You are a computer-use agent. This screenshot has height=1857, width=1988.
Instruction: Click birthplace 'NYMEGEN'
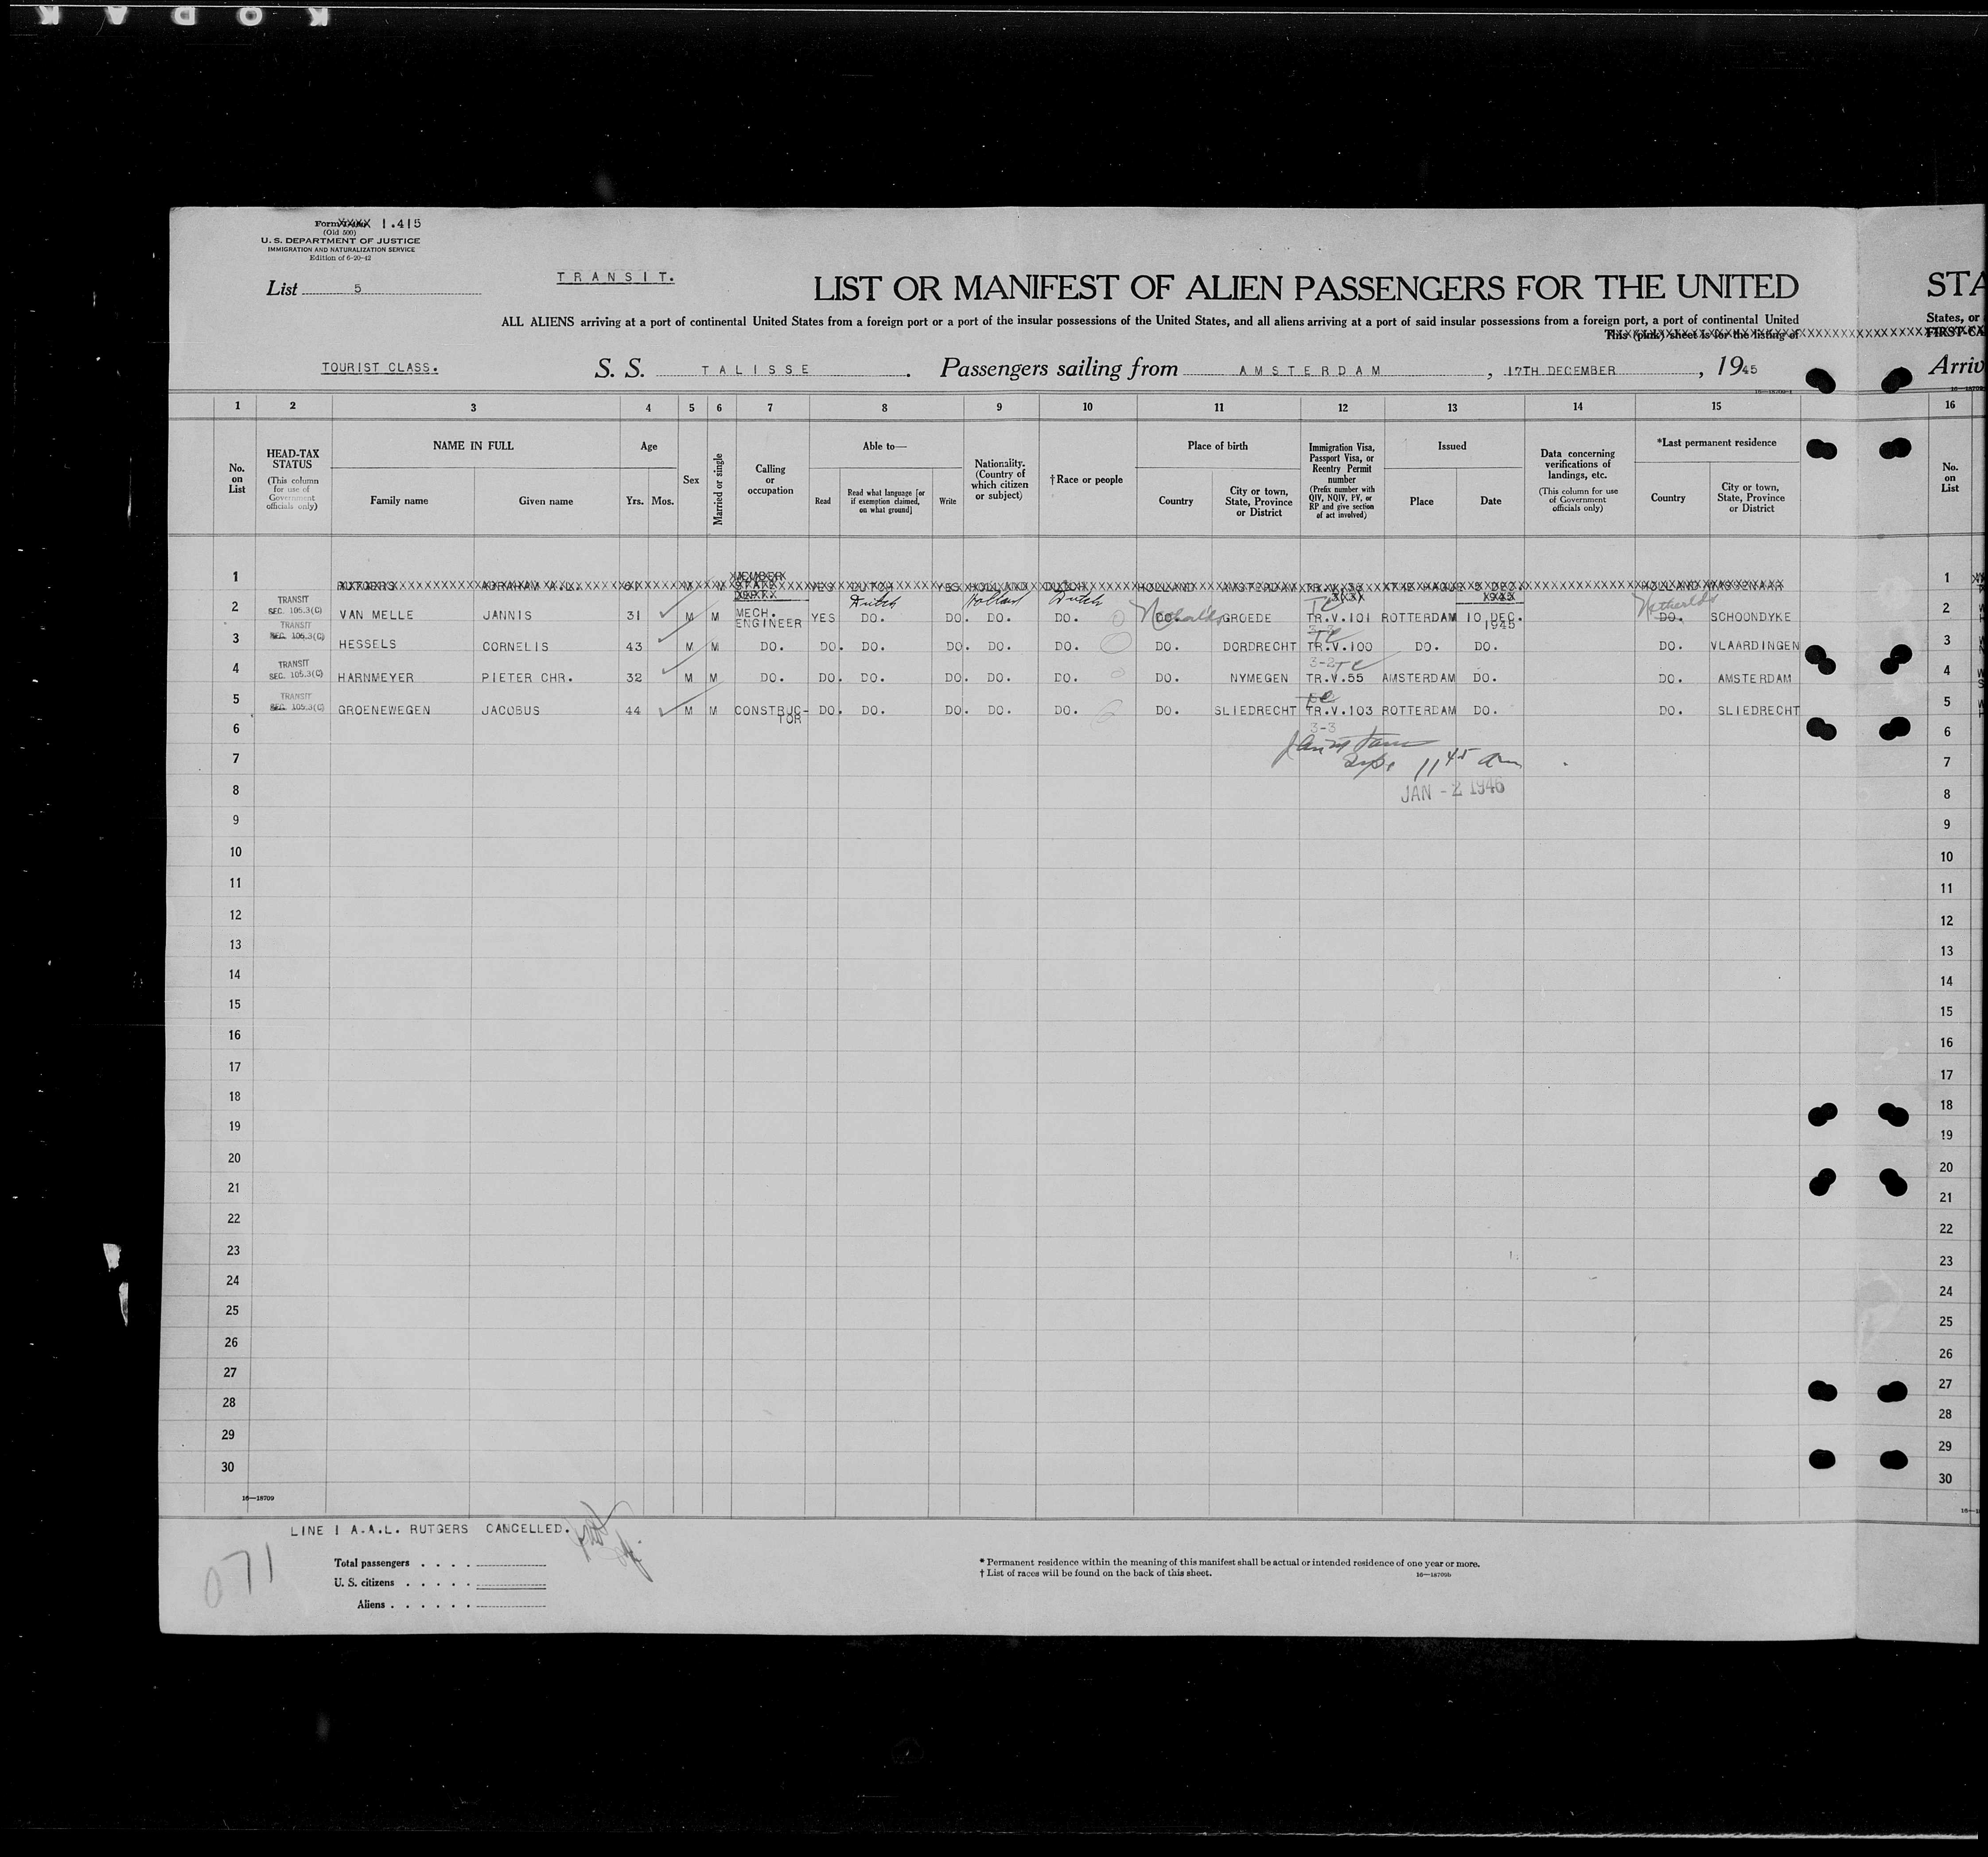coord(1258,678)
